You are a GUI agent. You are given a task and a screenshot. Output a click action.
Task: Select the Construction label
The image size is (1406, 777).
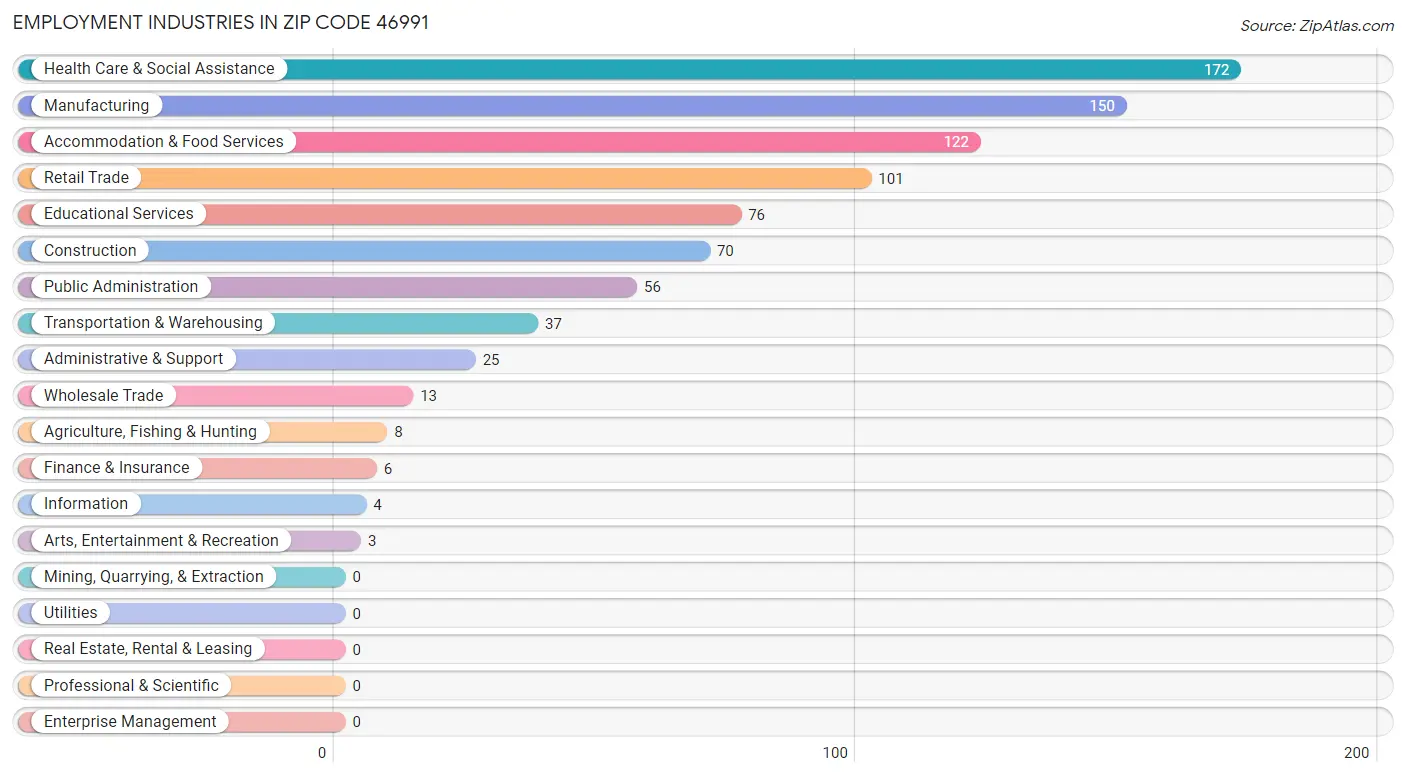pos(90,250)
